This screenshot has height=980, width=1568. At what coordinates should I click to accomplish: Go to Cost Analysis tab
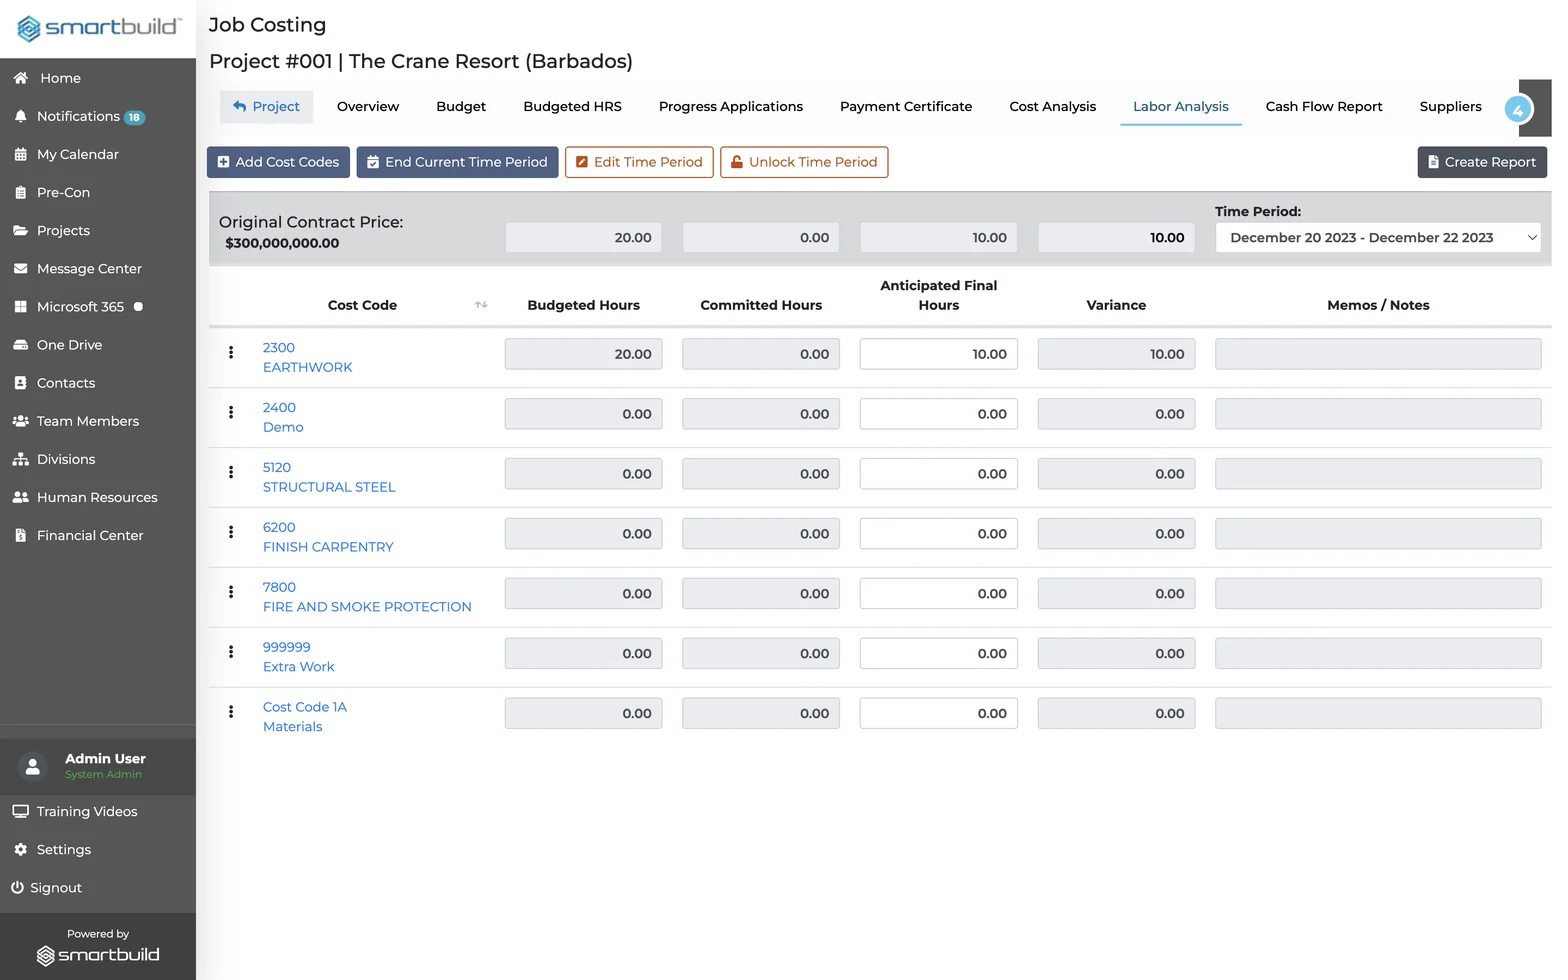(1052, 107)
